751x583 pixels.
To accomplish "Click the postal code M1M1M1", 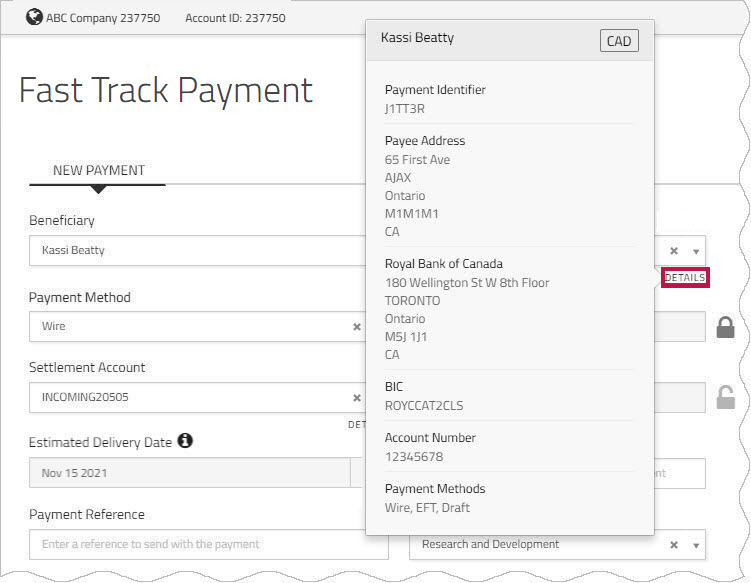I will 411,214.
